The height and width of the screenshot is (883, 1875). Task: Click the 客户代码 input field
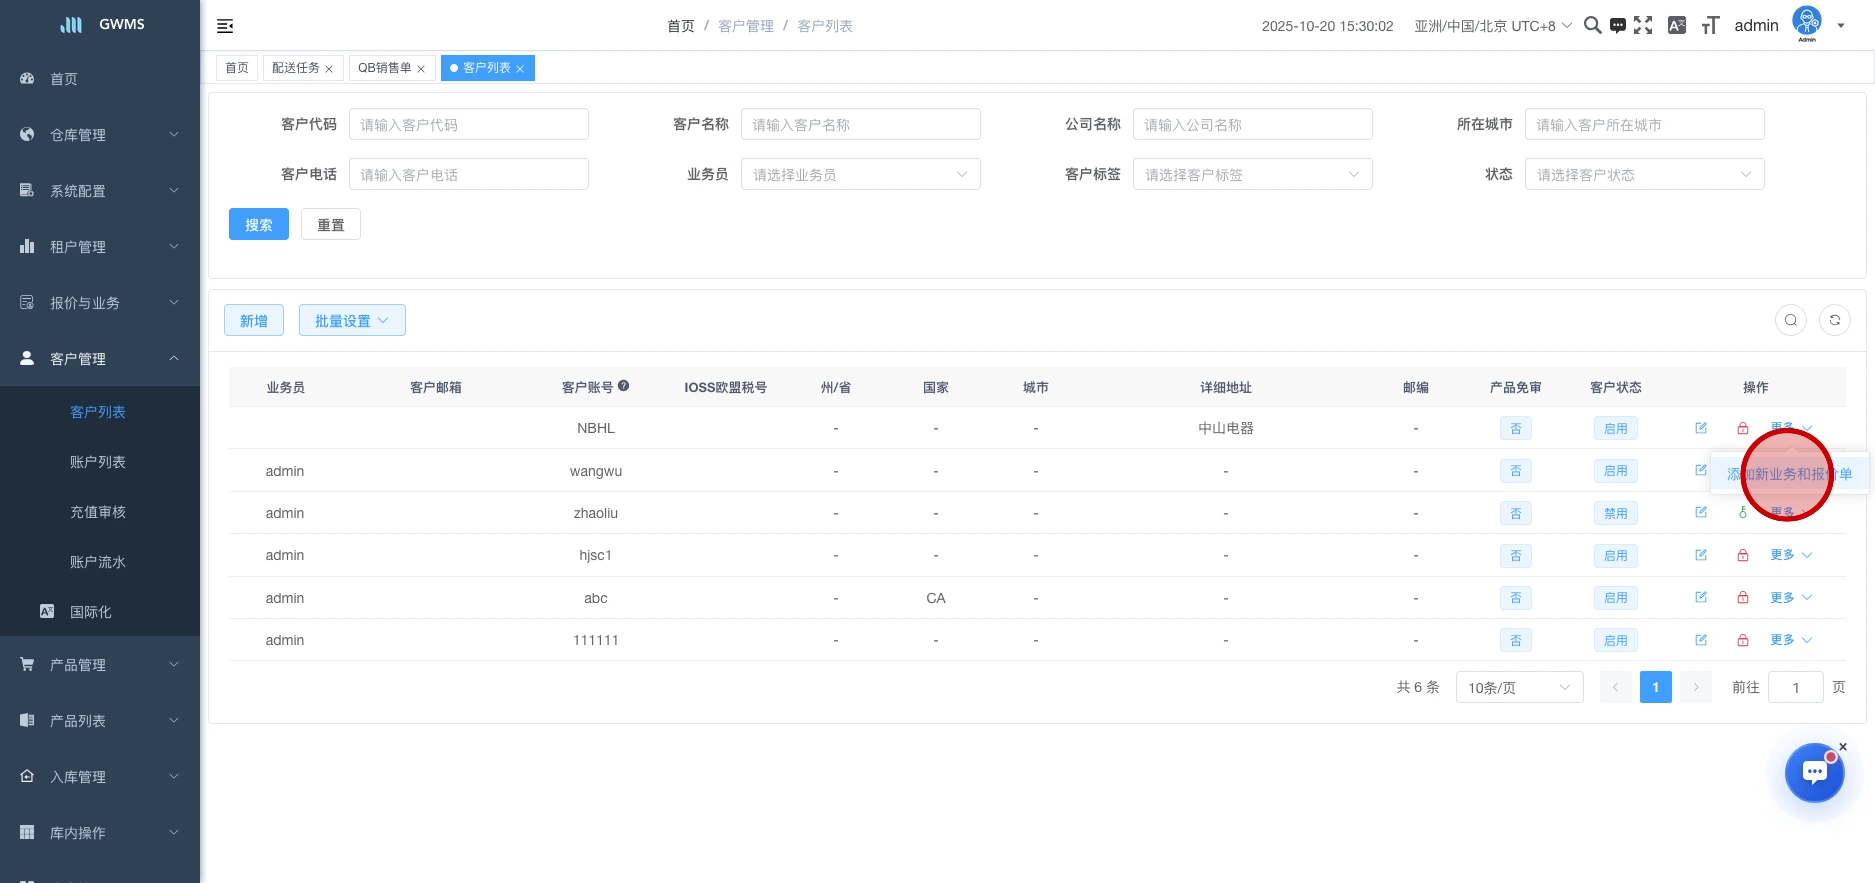[x=468, y=125]
